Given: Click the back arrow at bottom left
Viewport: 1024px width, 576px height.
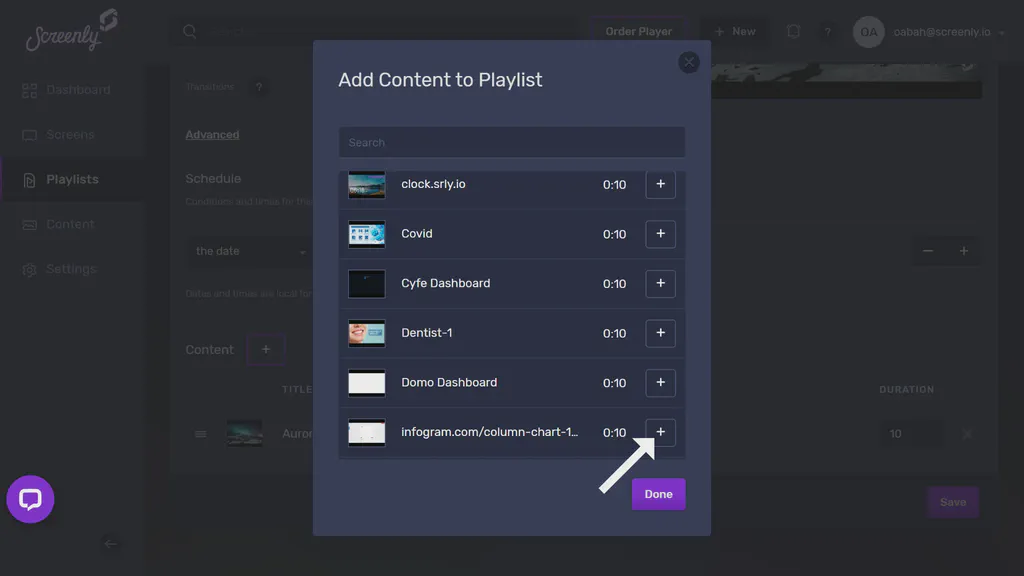Looking at the screenshot, I should tap(110, 544).
